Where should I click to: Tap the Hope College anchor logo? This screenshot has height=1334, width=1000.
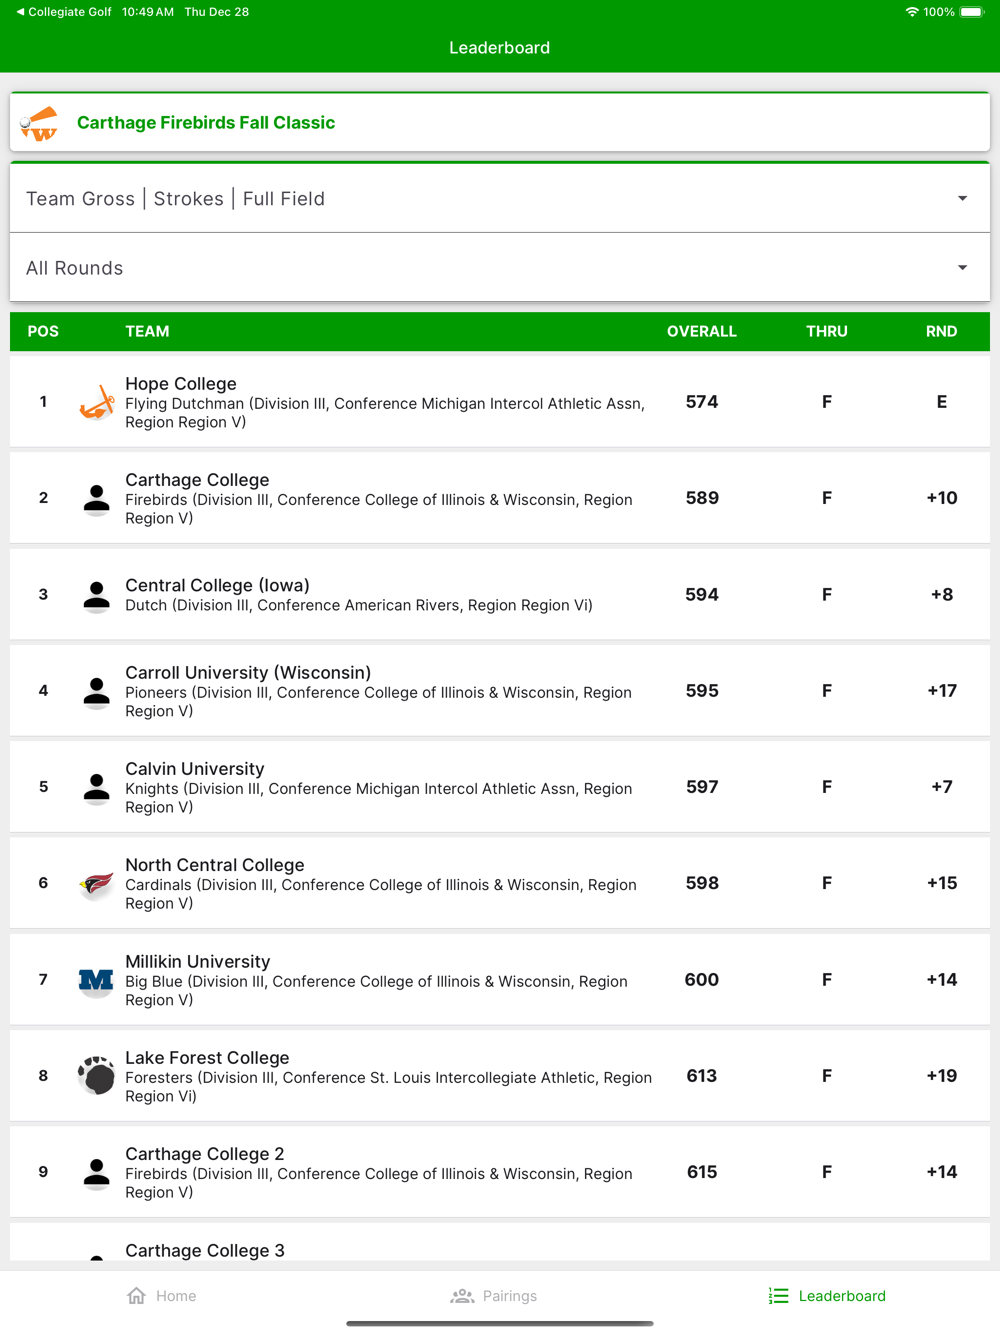click(96, 402)
